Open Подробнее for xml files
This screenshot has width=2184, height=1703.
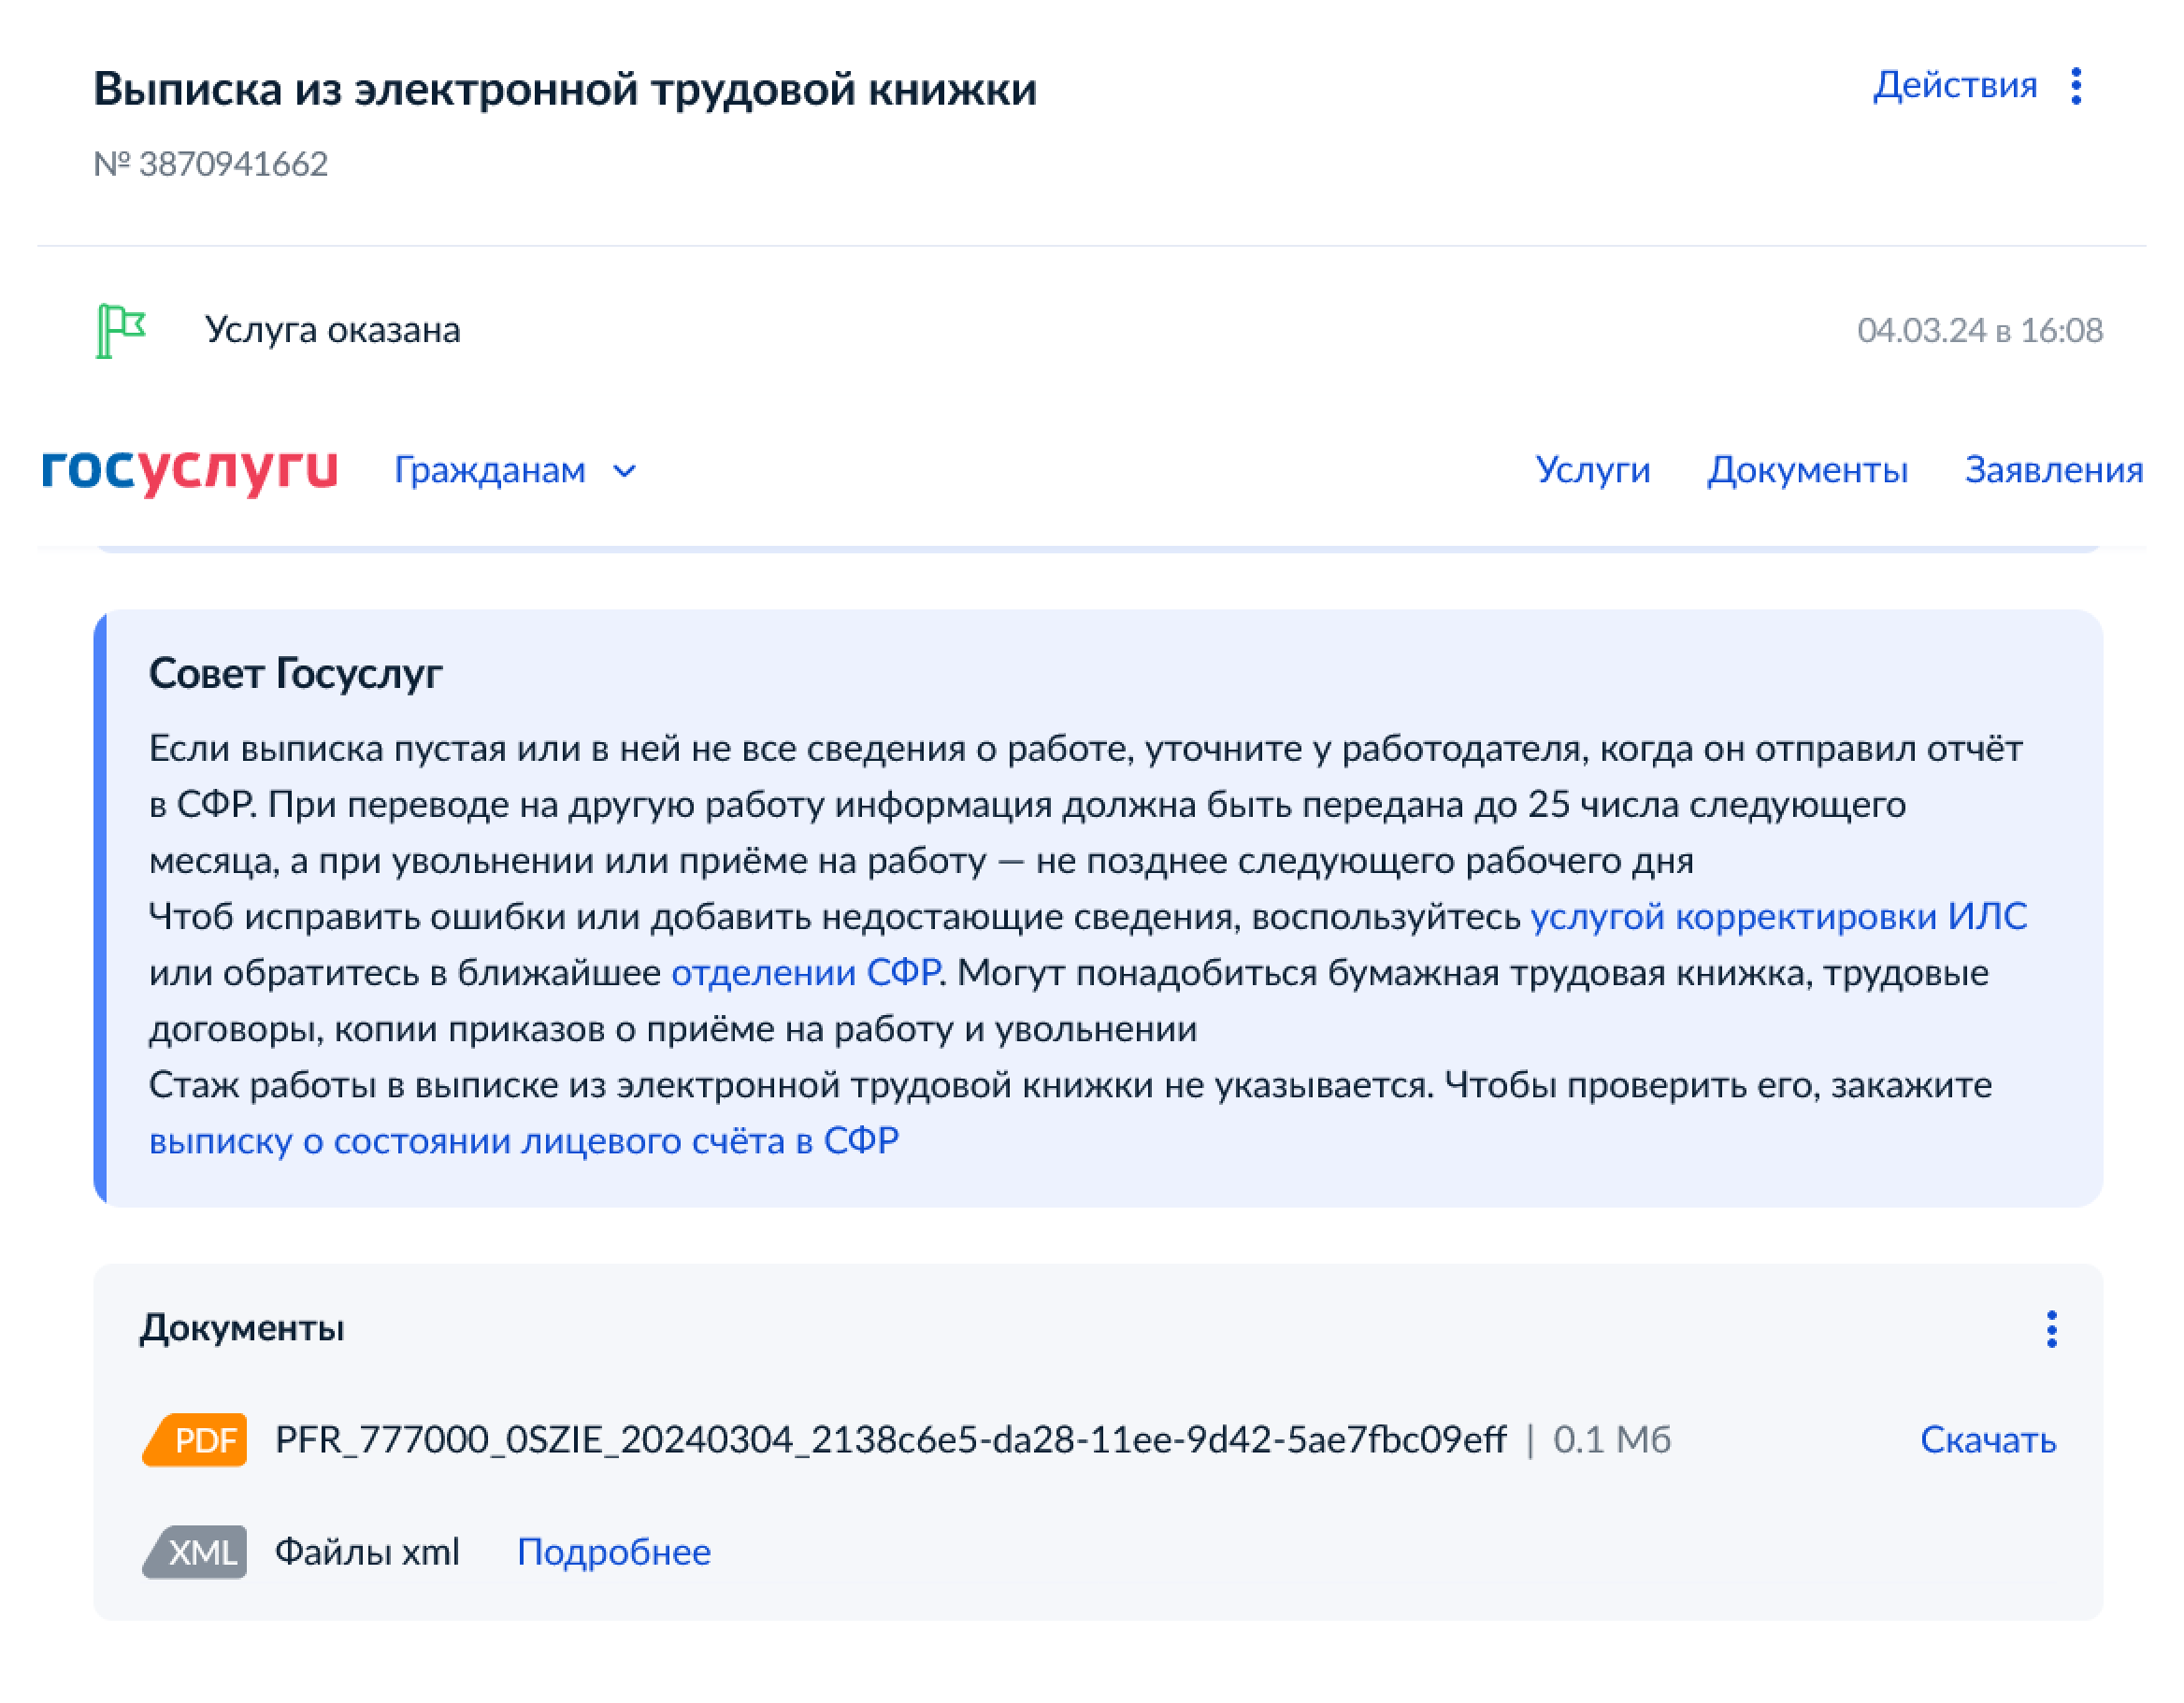click(613, 1552)
